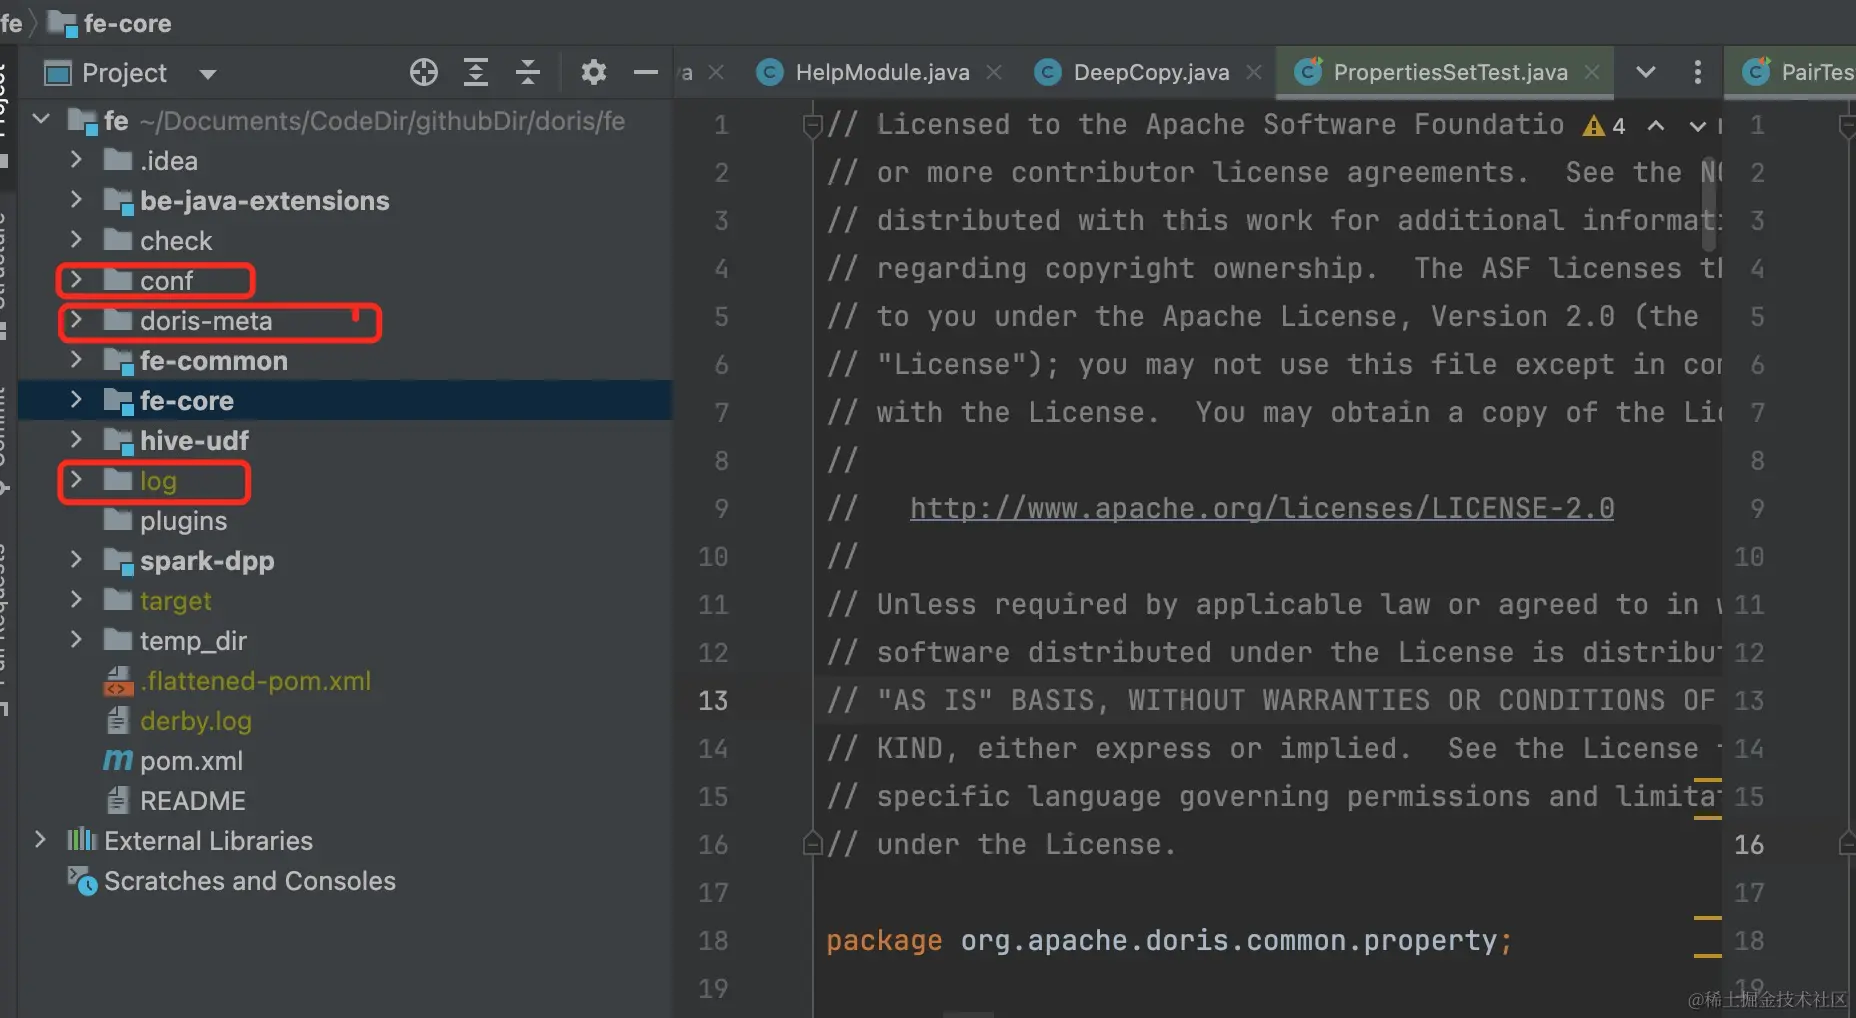Click the Select Opened File crosshair icon
The width and height of the screenshot is (1856, 1018).
click(424, 72)
